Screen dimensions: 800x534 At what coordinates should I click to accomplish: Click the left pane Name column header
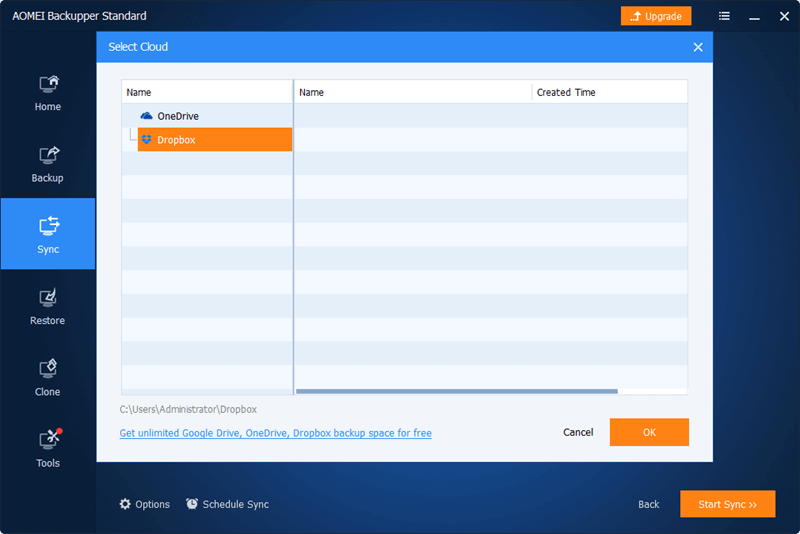click(x=207, y=92)
